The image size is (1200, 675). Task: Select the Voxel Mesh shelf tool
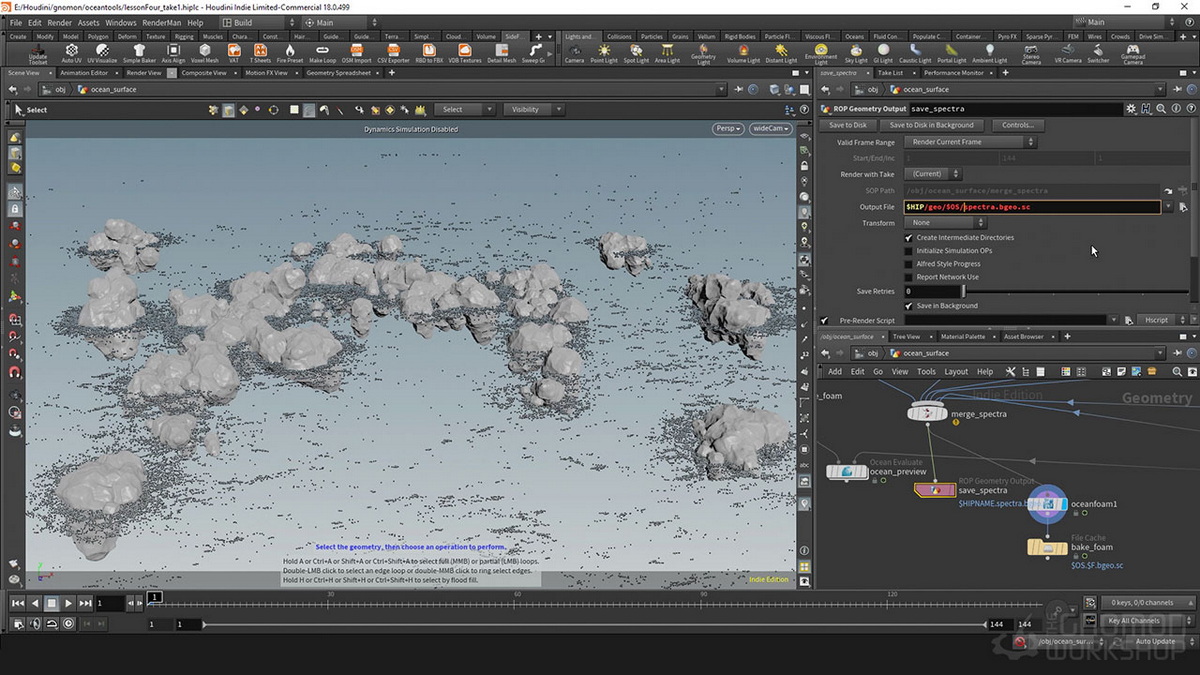(204, 52)
